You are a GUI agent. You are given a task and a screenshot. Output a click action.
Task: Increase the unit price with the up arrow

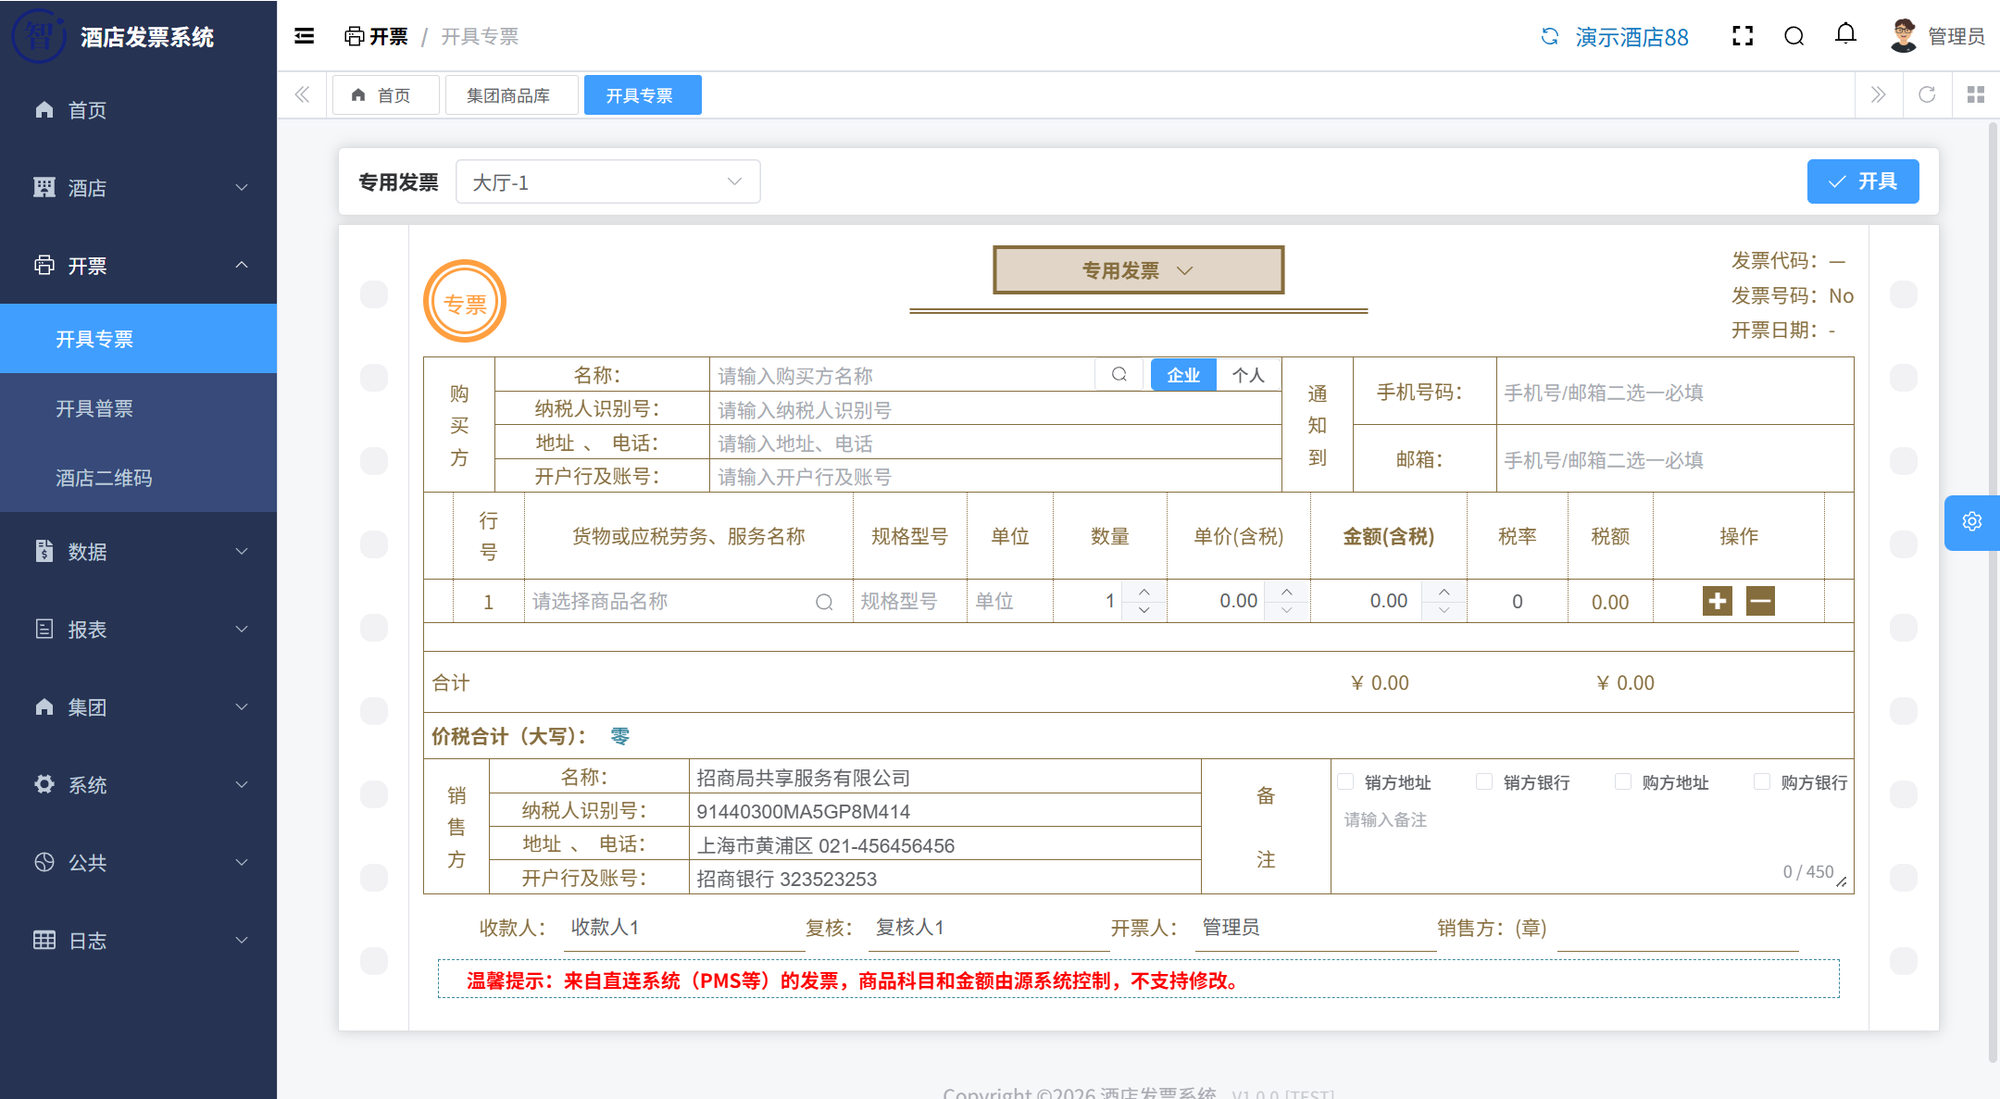(1287, 592)
